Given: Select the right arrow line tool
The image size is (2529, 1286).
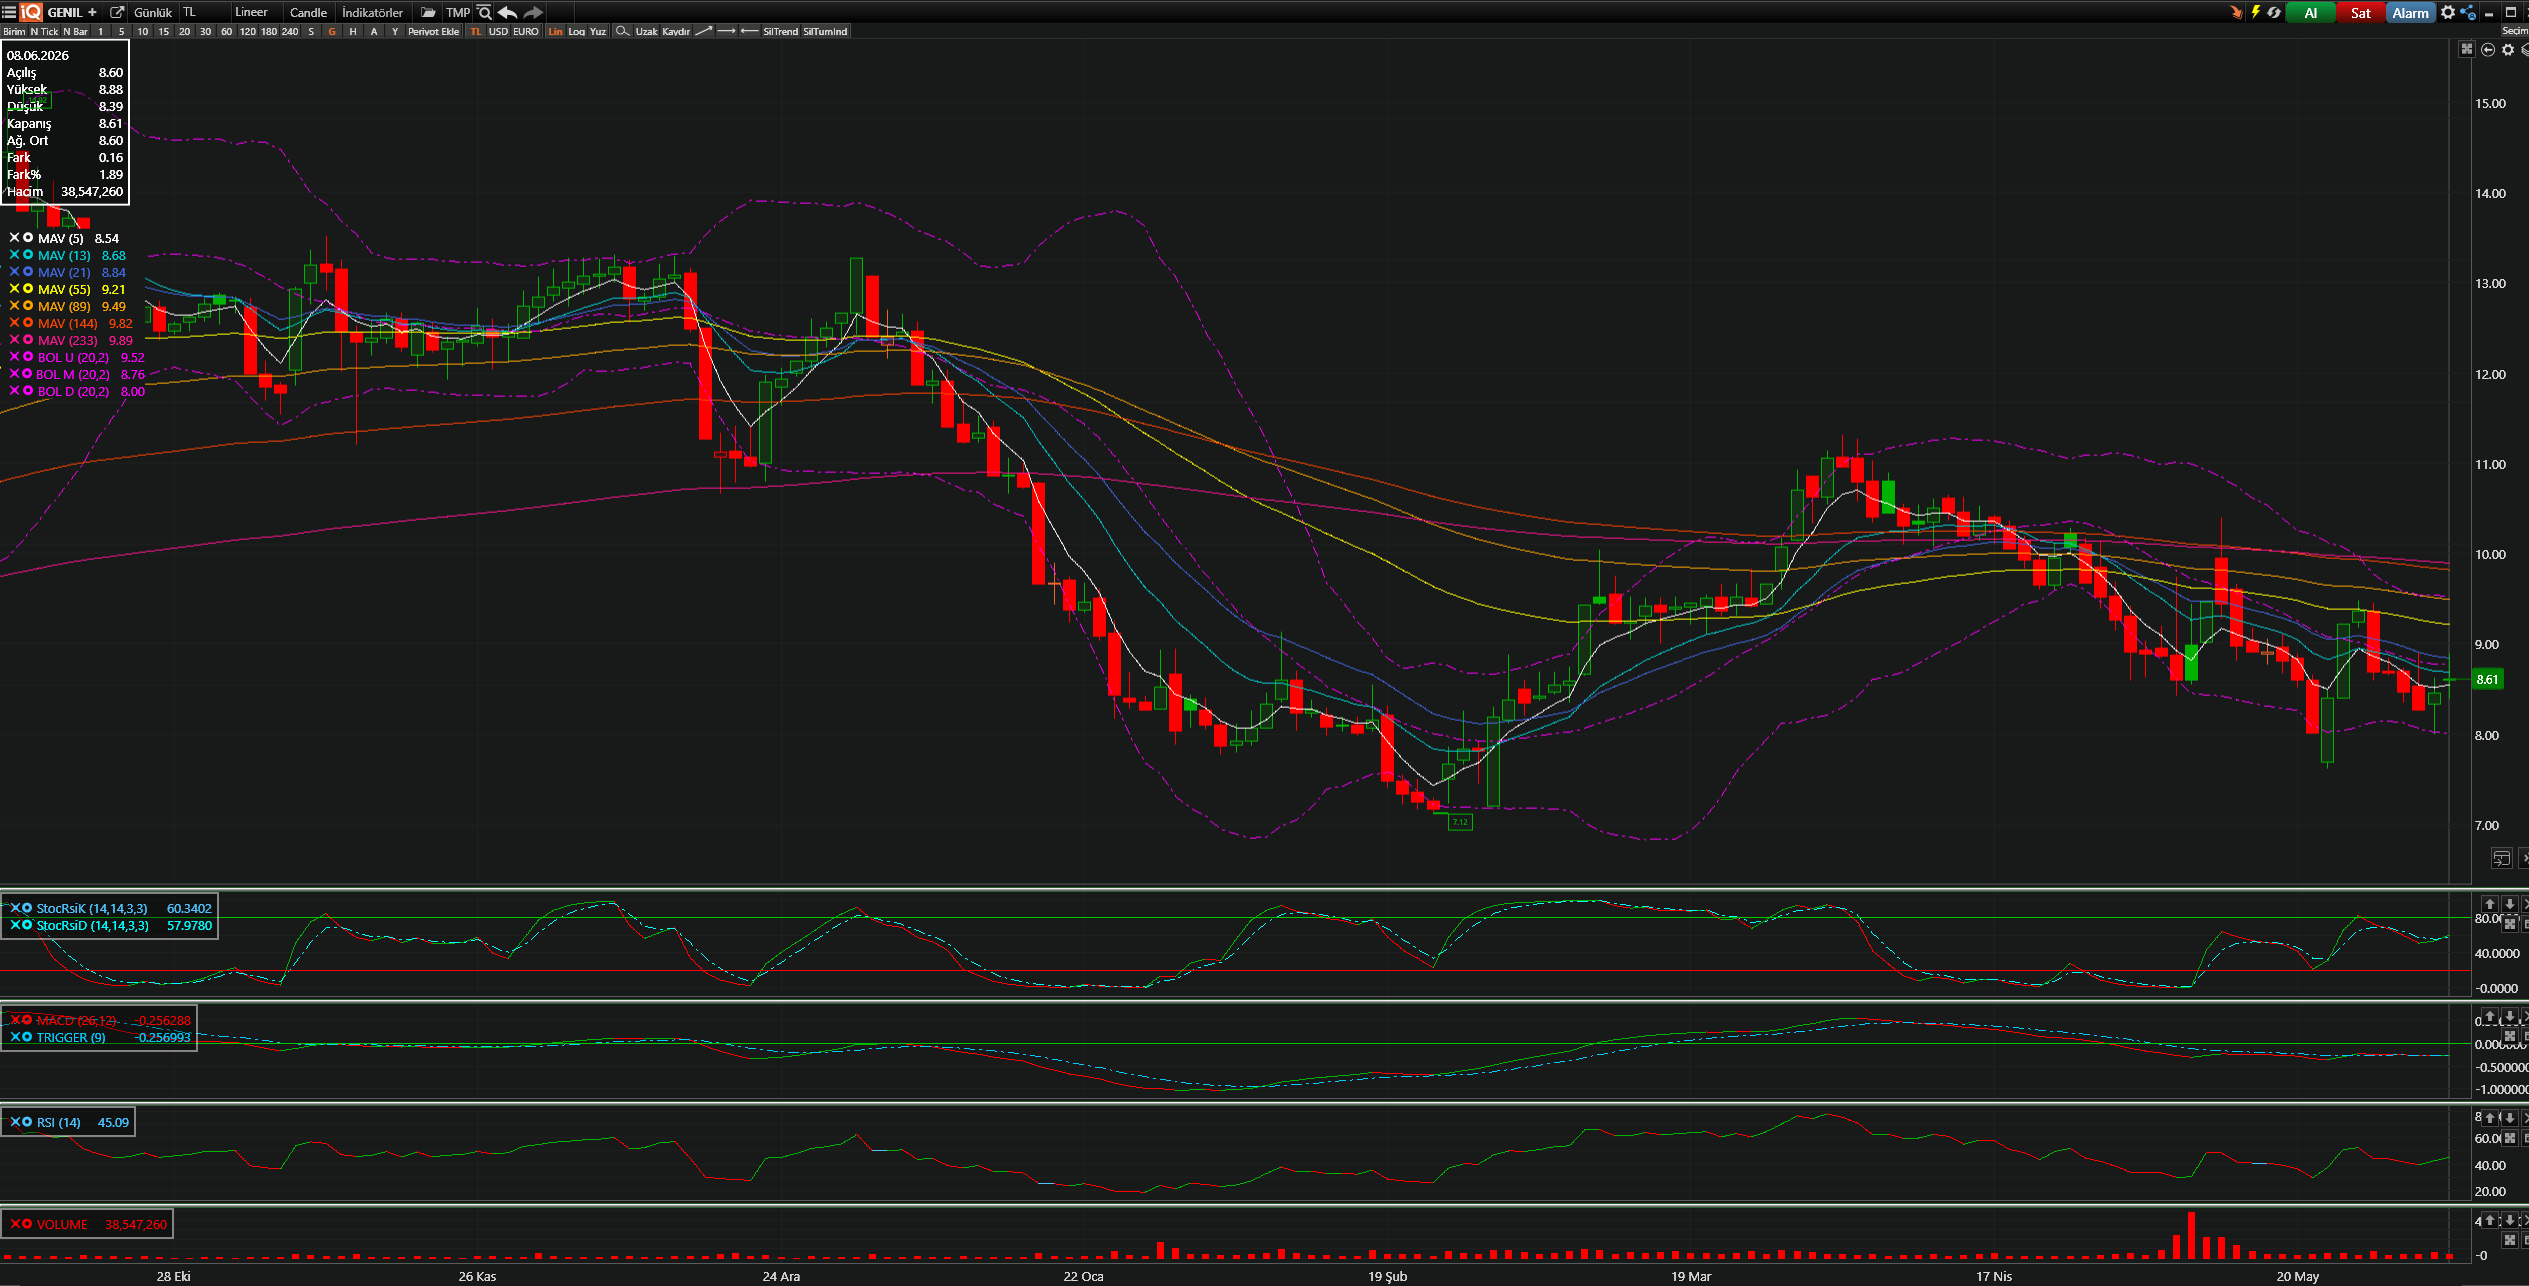Looking at the screenshot, I should 727,31.
